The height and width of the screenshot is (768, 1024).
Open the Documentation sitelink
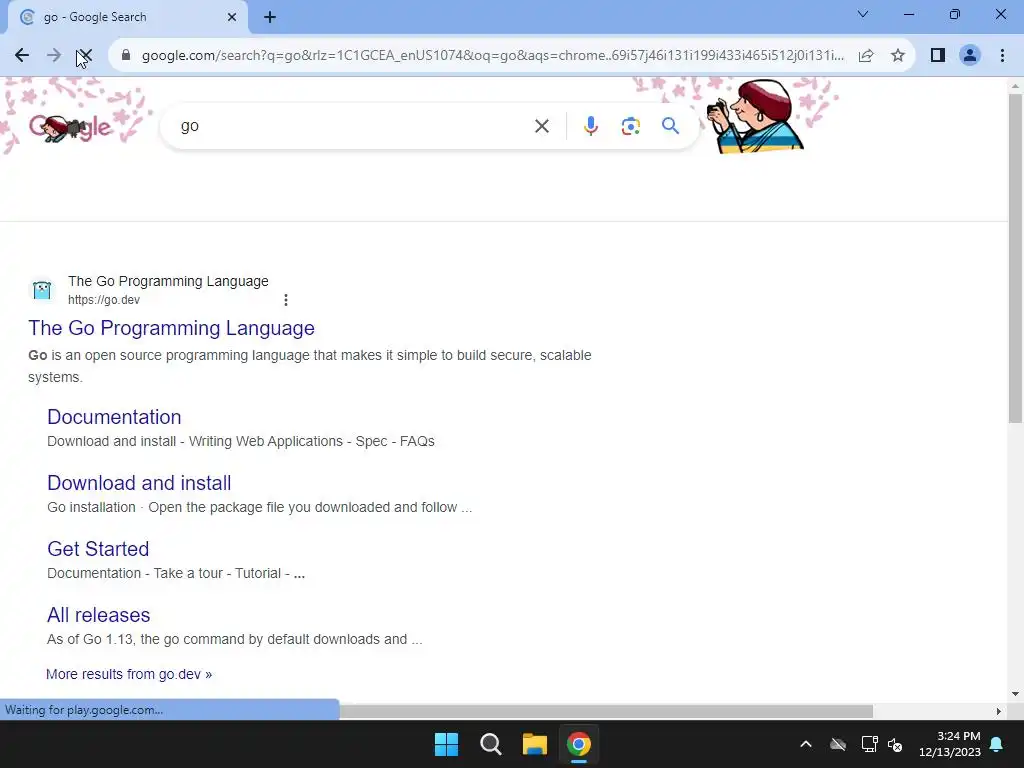[114, 417]
